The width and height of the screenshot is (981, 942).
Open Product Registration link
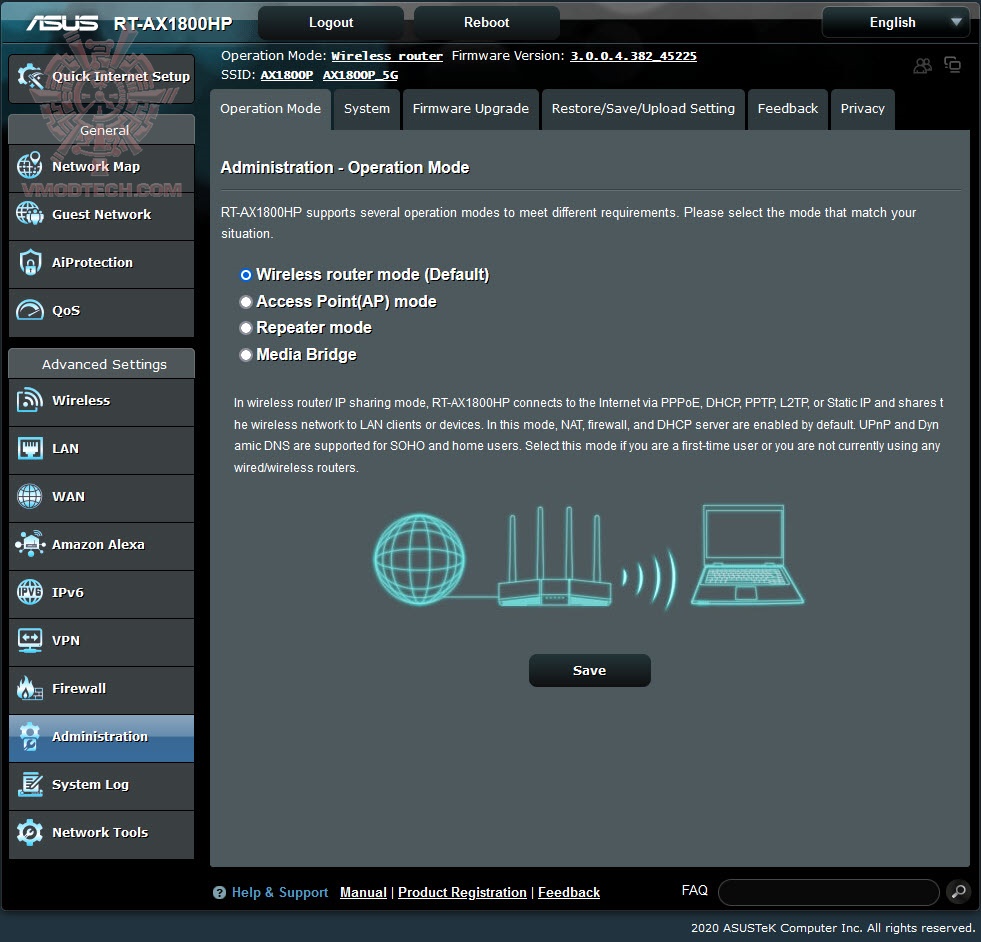point(462,893)
